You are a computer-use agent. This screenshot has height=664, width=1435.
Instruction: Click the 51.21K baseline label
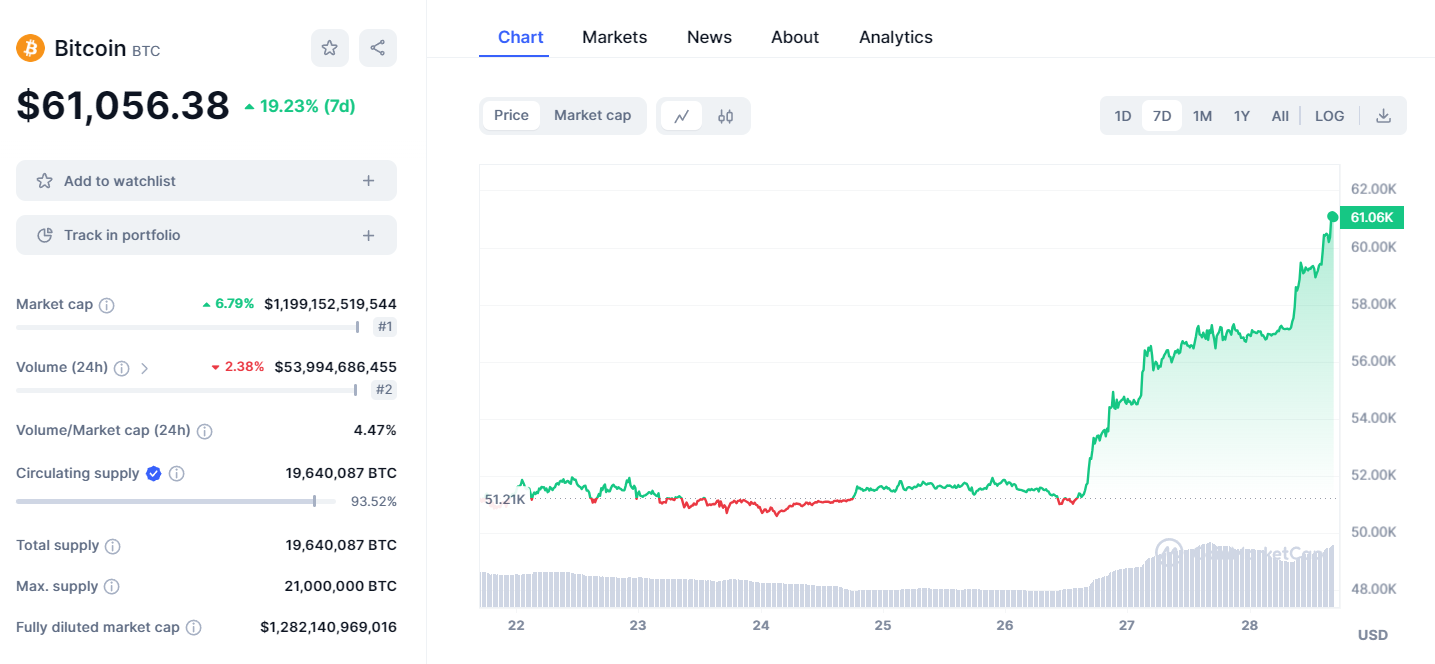505,499
